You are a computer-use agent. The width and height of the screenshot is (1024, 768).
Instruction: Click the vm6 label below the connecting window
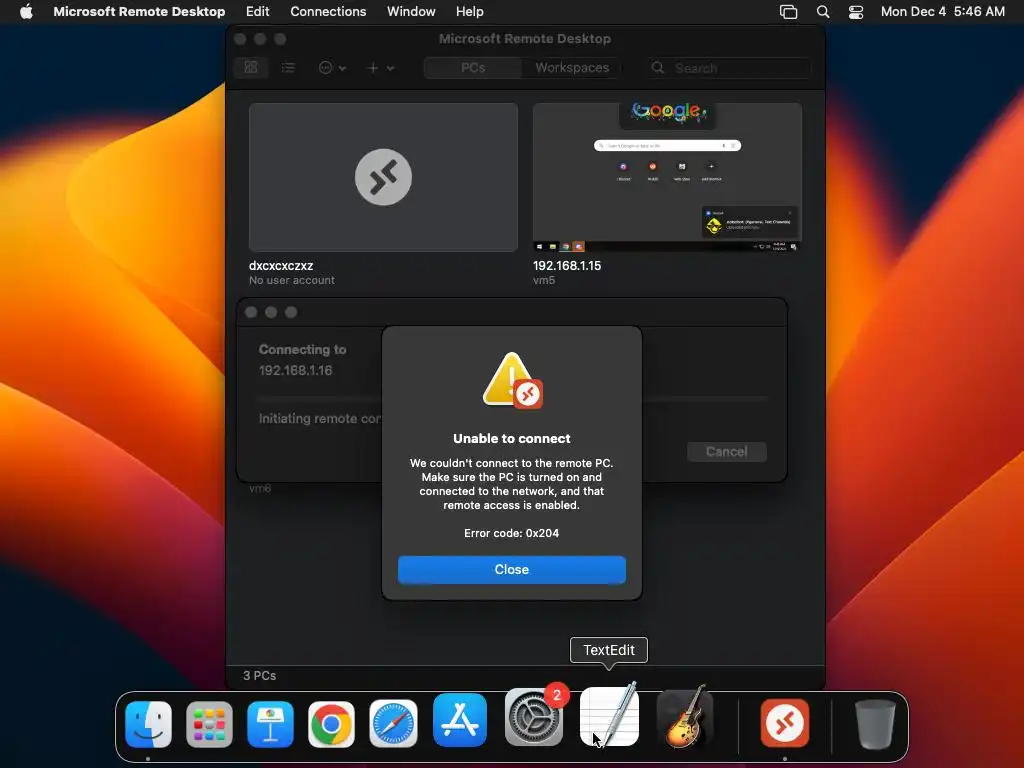coord(259,488)
